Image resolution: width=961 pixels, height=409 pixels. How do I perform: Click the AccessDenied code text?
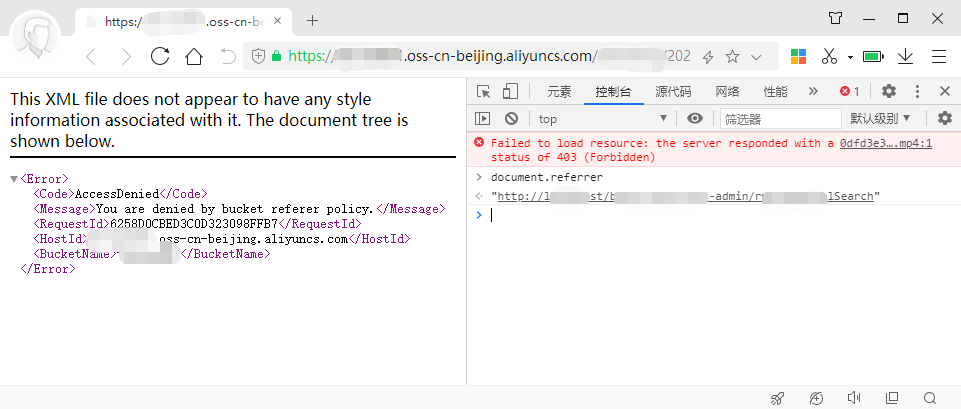click(x=116, y=194)
